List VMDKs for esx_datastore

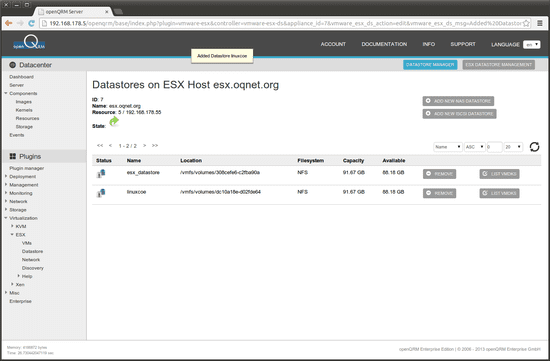499,174
